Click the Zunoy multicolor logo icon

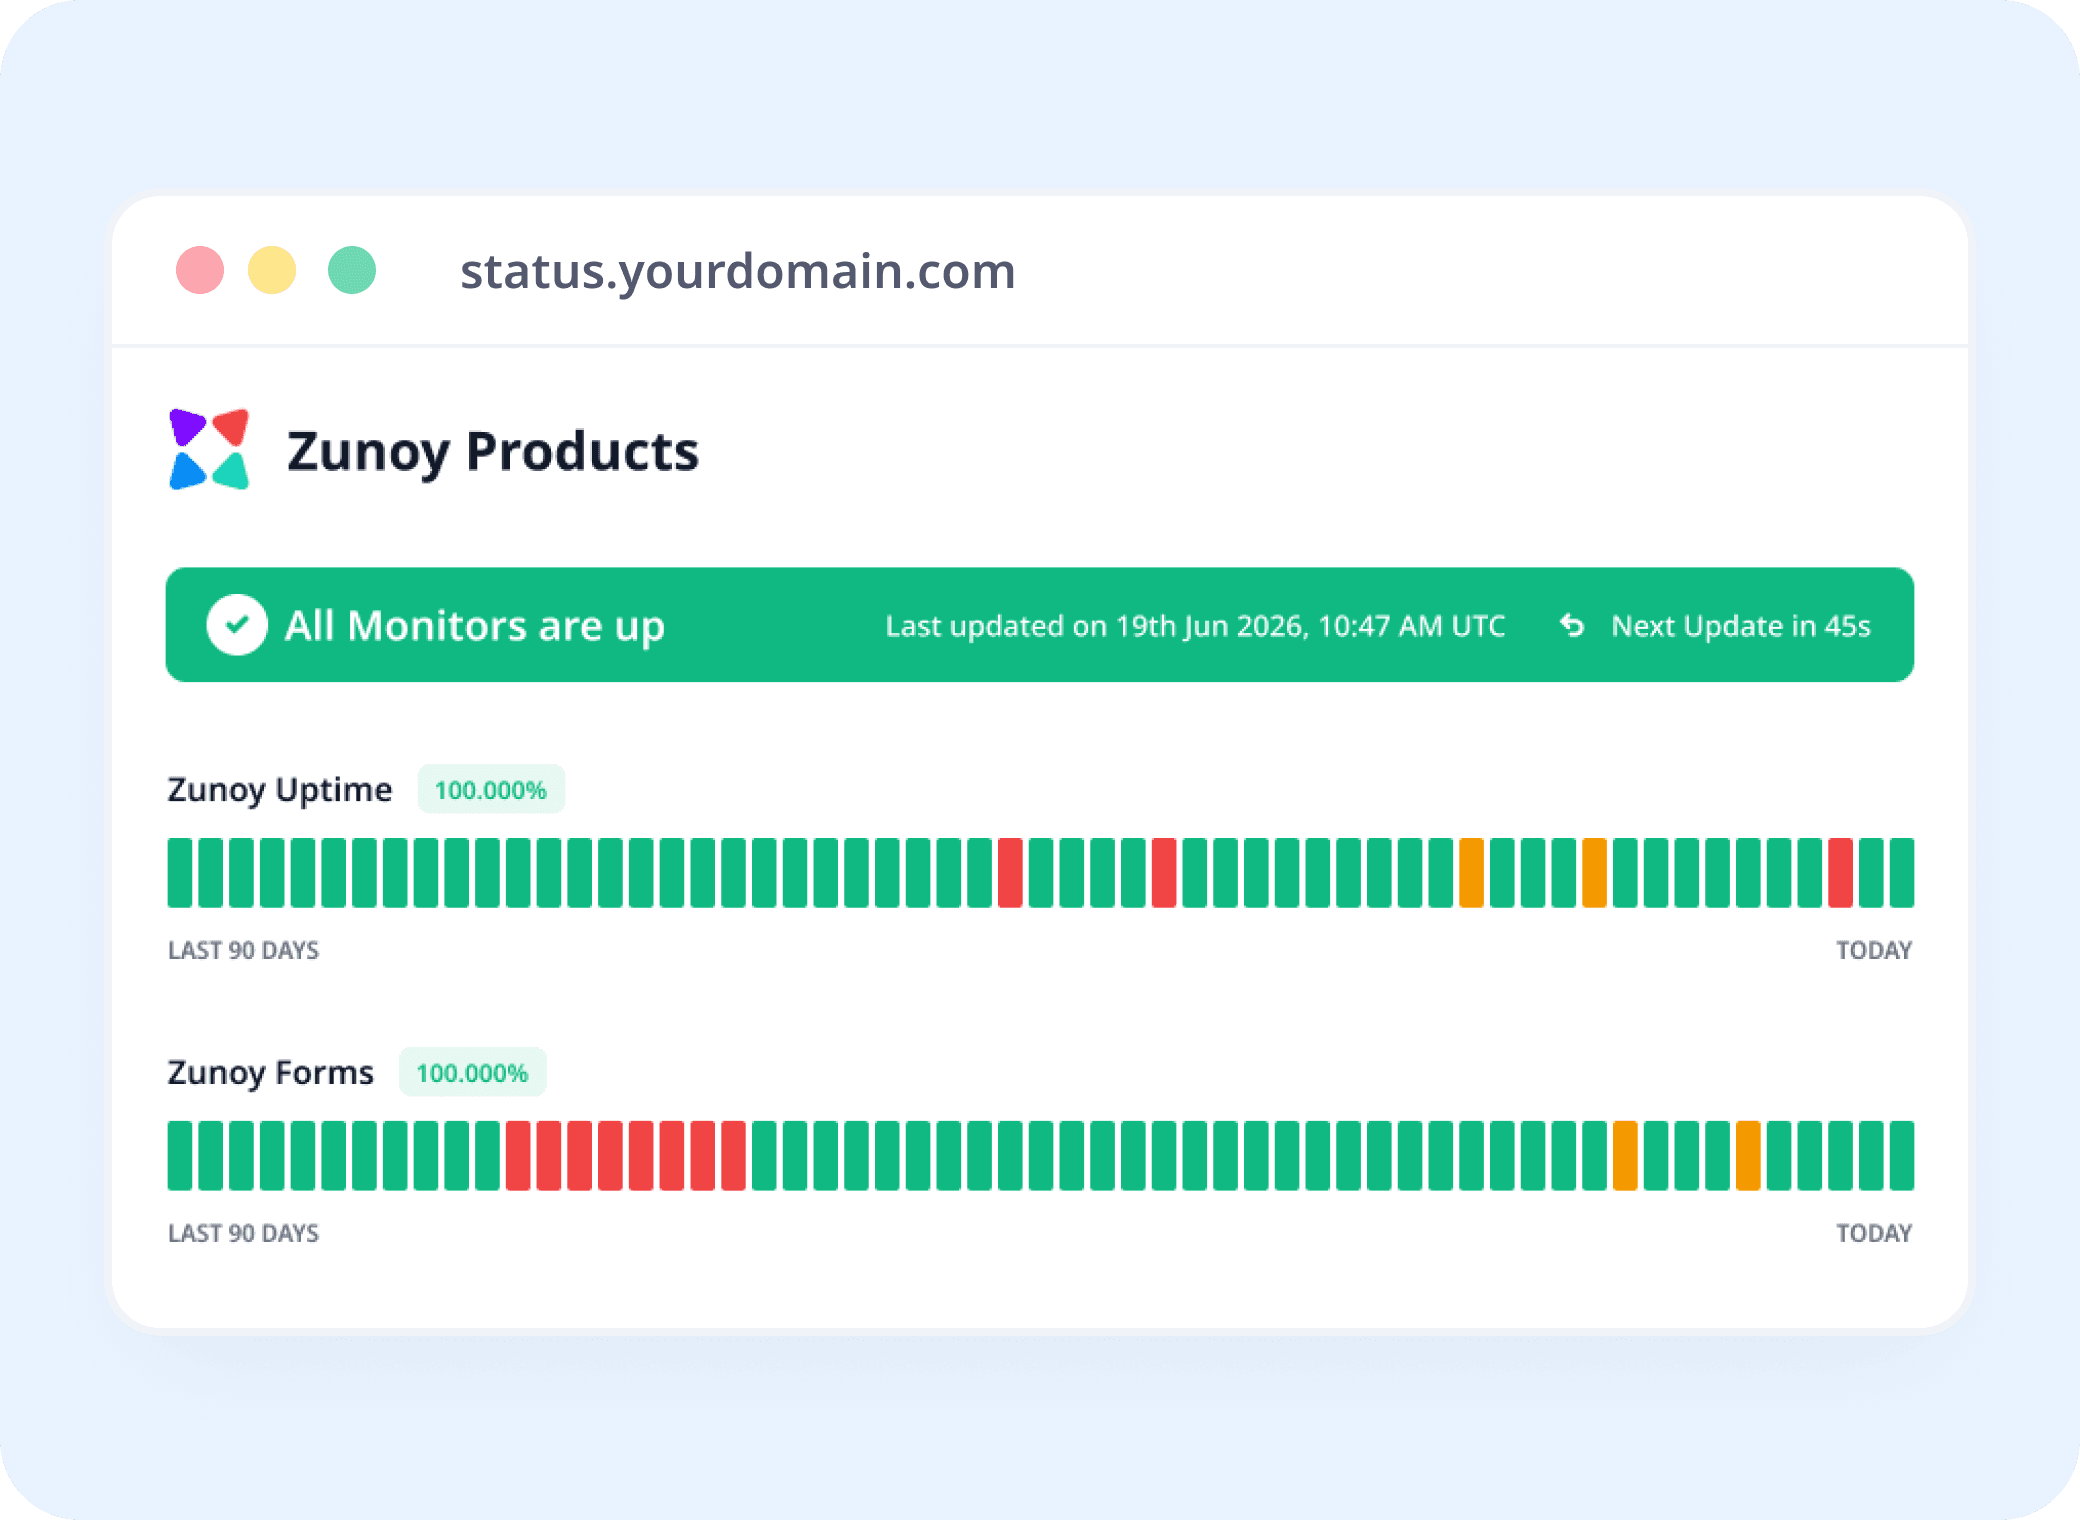tap(209, 449)
